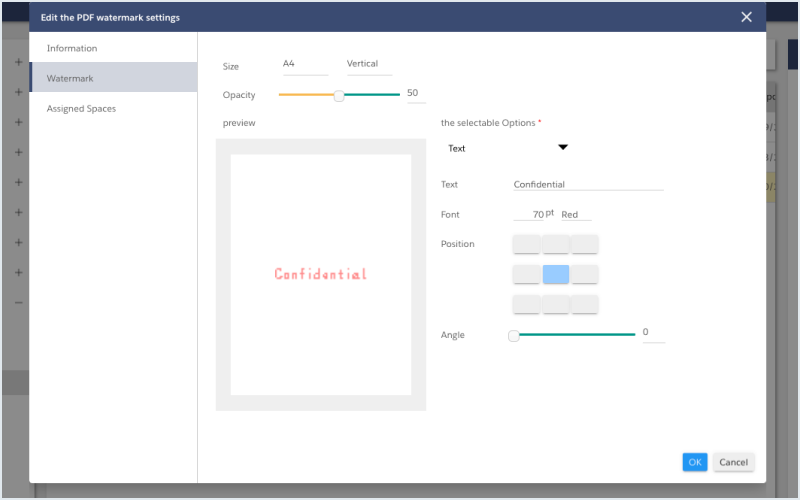Image resolution: width=800 pixels, height=500 pixels.
Task: Click the Opacity slider handle
Action: pos(339,95)
